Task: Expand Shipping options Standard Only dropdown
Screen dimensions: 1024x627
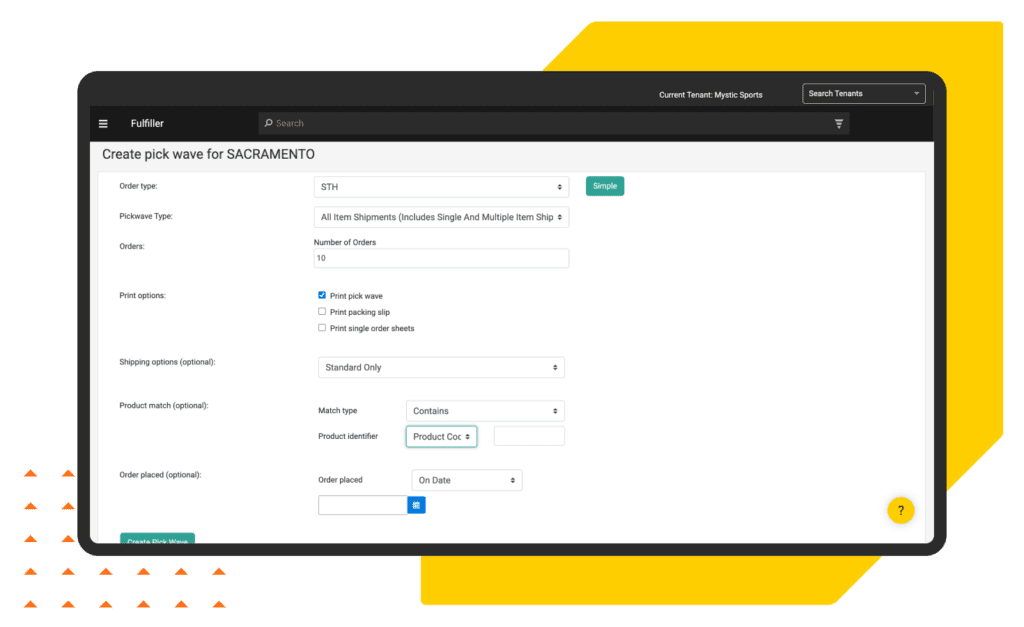Action: 441,367
